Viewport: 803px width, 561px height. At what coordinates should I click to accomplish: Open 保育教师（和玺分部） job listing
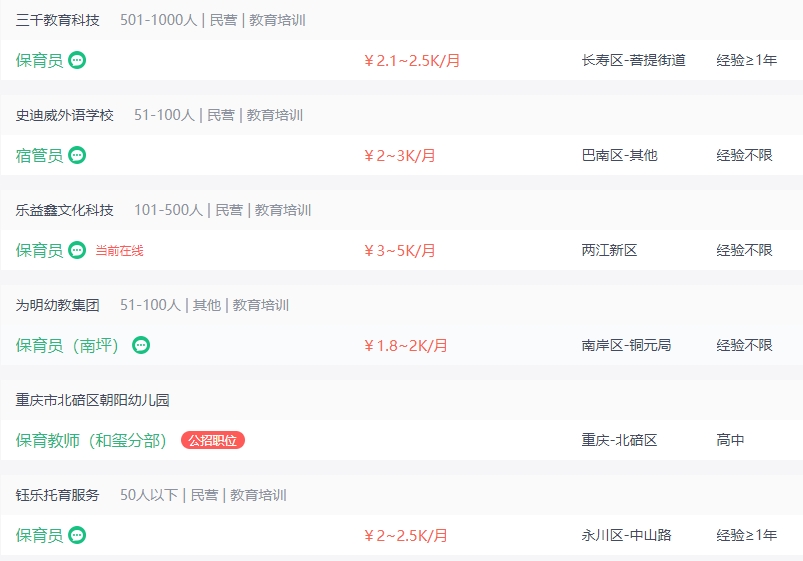point(91,440)
